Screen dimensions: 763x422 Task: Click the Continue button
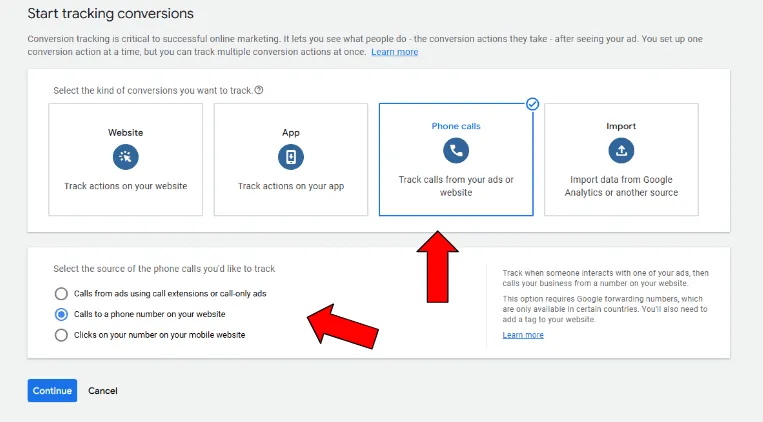pos(52,390)
